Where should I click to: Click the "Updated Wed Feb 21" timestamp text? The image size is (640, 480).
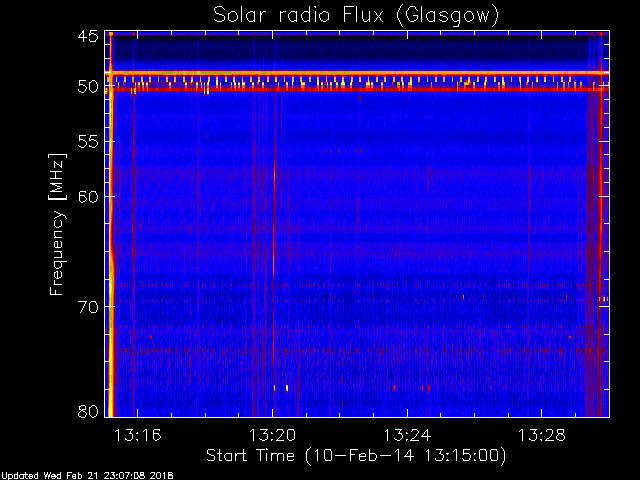[x=87, y=474]
